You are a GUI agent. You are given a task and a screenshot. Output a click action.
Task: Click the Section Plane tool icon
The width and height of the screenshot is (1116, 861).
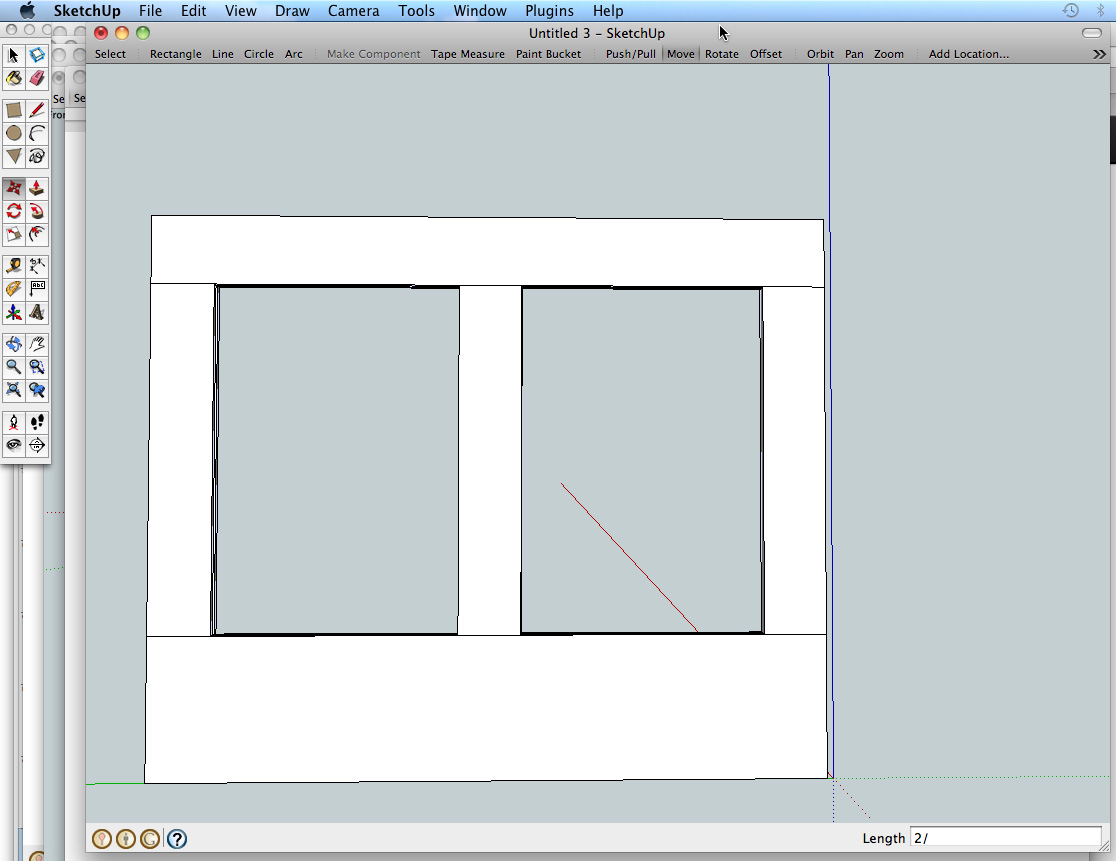[37, 445]
